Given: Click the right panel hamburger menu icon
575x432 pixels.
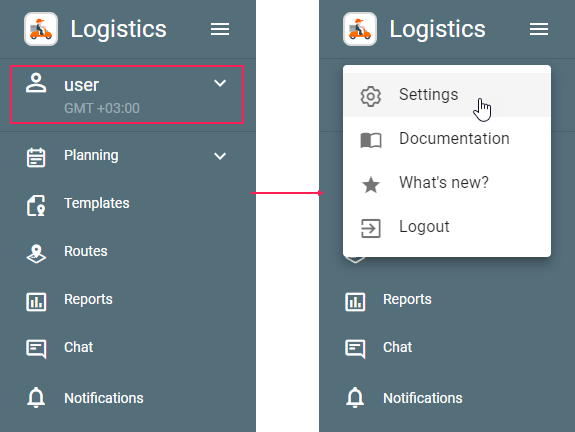Looking at the screenshot, I should (x=539, y=29).
